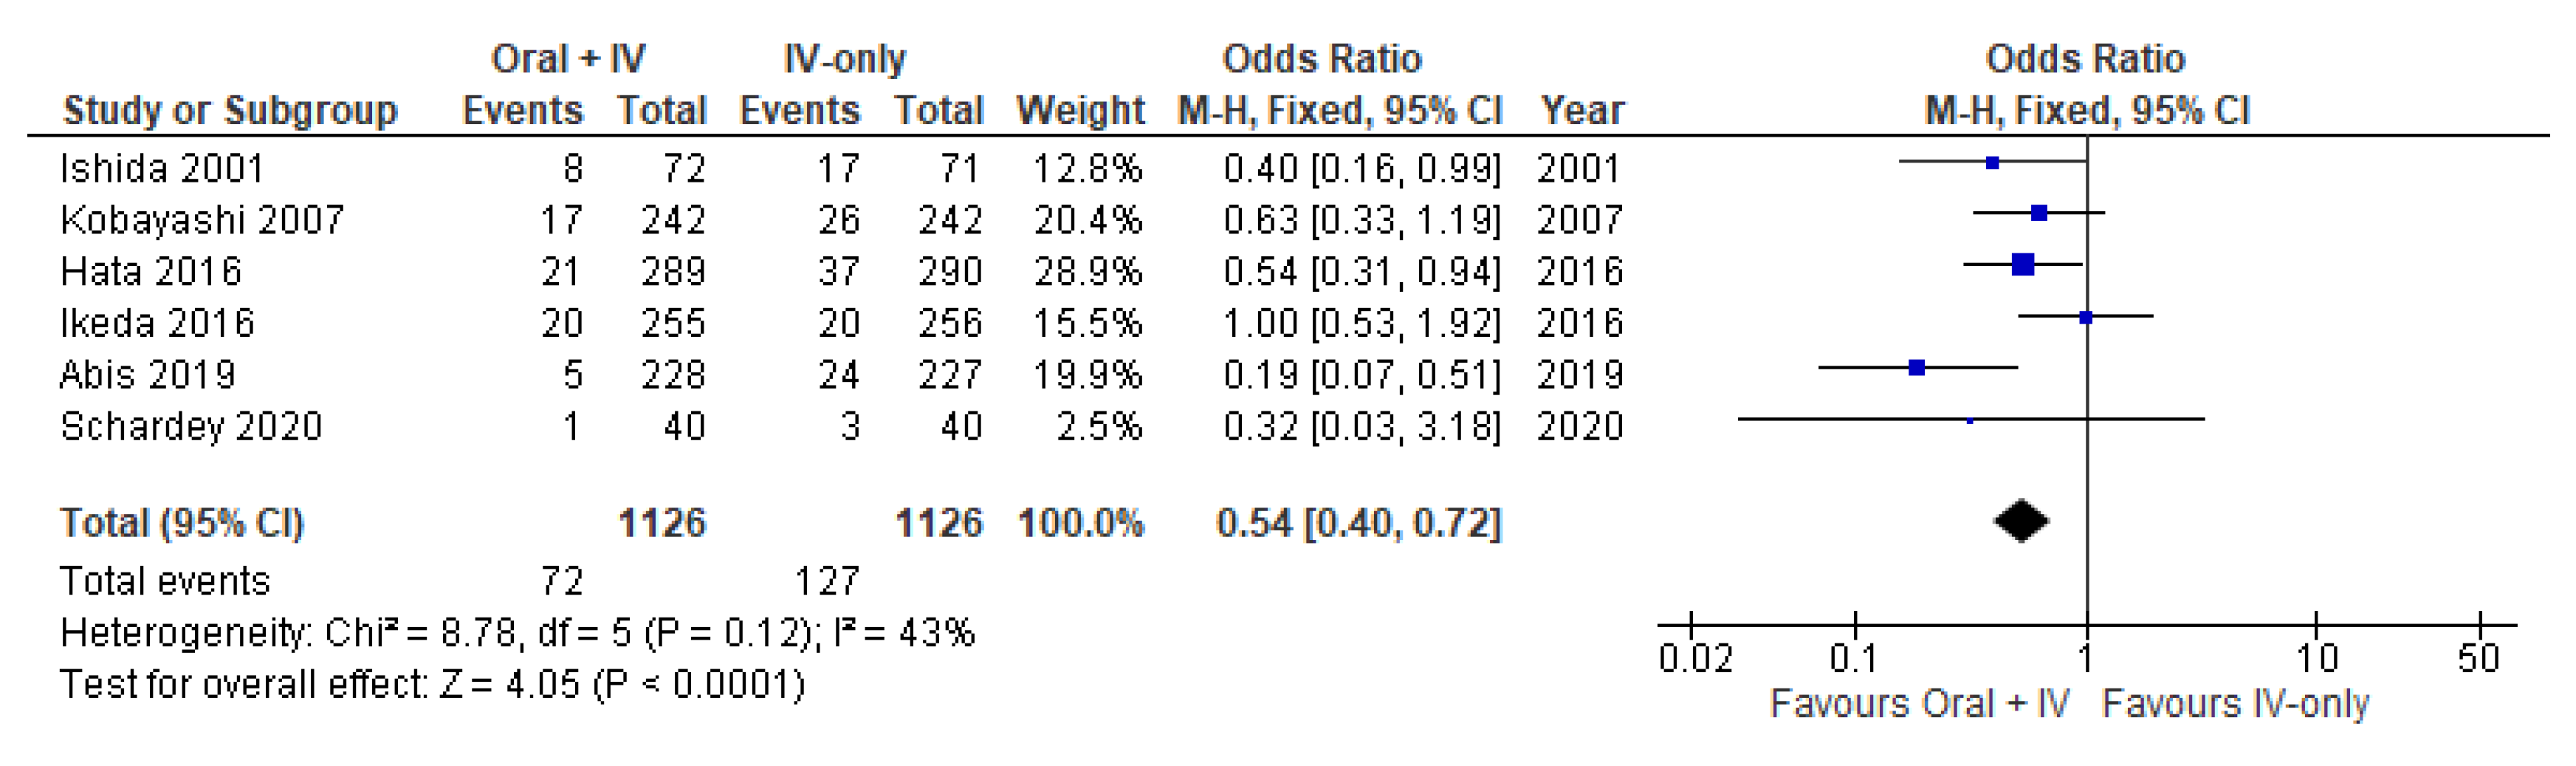Click the blue square marker for Ishida 2001
Viewport: 2576px width, 766px height.
tap(1992, 162)
